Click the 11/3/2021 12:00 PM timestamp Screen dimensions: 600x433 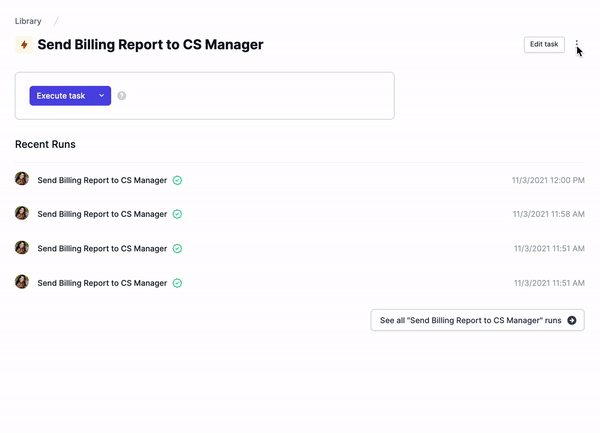(x=548, y=180)
